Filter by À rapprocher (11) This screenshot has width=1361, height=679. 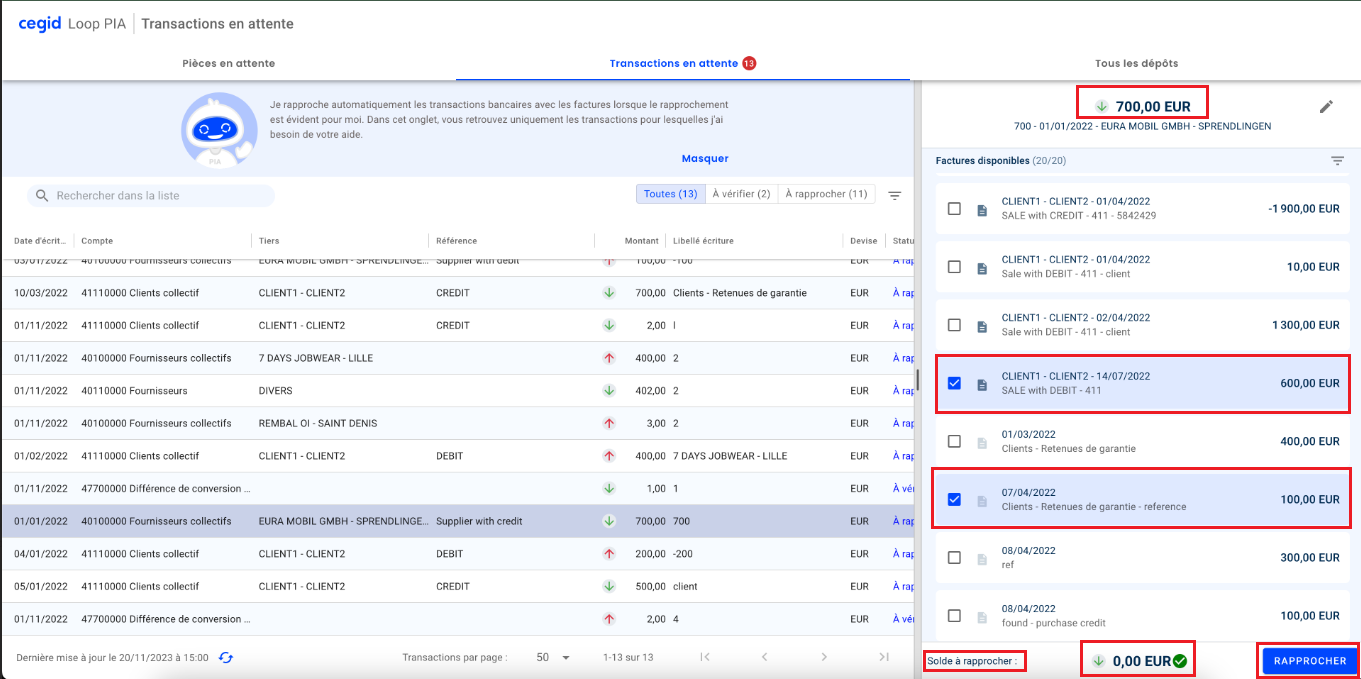826,194
